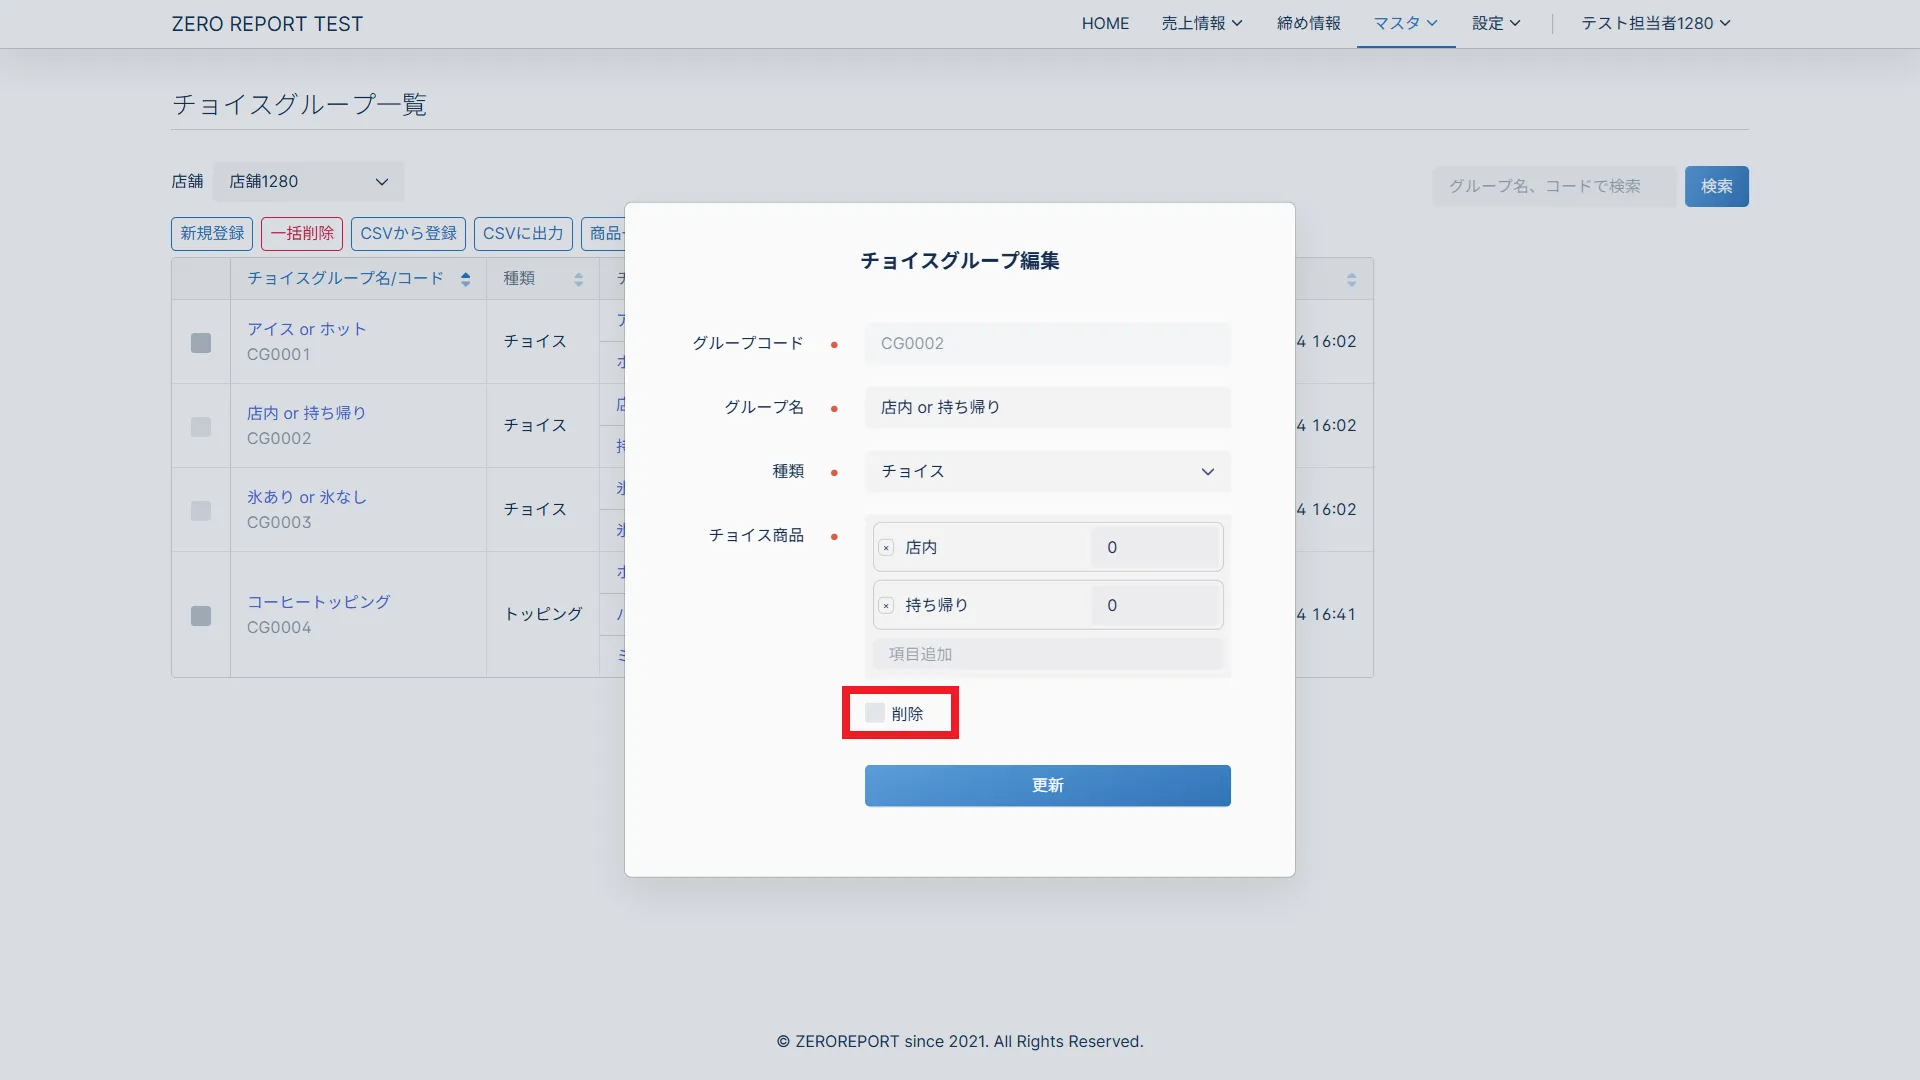Open the 種類 チョイス dropdown
This screenshot has width=1920, height=1080.
[x=1047, y=472]
